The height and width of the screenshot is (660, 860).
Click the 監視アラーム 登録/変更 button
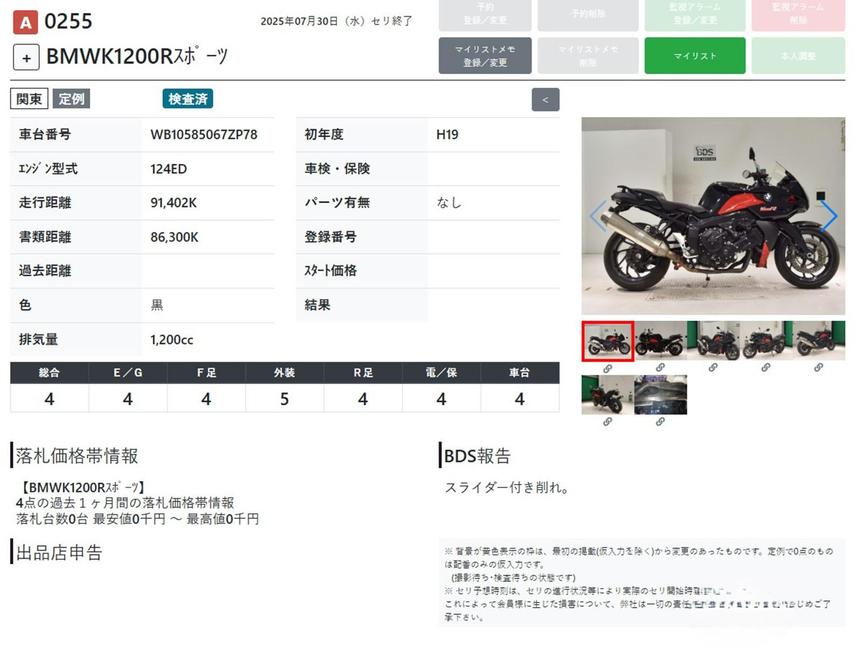tap(694, 15)
